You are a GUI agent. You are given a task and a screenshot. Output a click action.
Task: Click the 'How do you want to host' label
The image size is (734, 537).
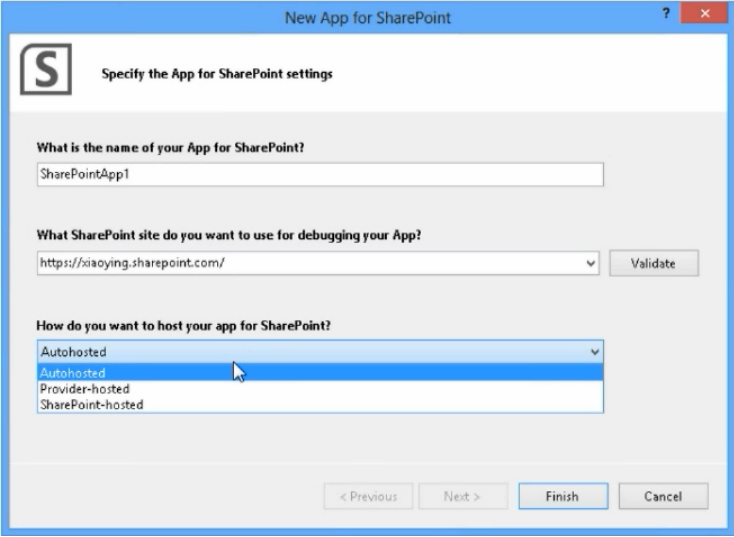coord(184,325)
